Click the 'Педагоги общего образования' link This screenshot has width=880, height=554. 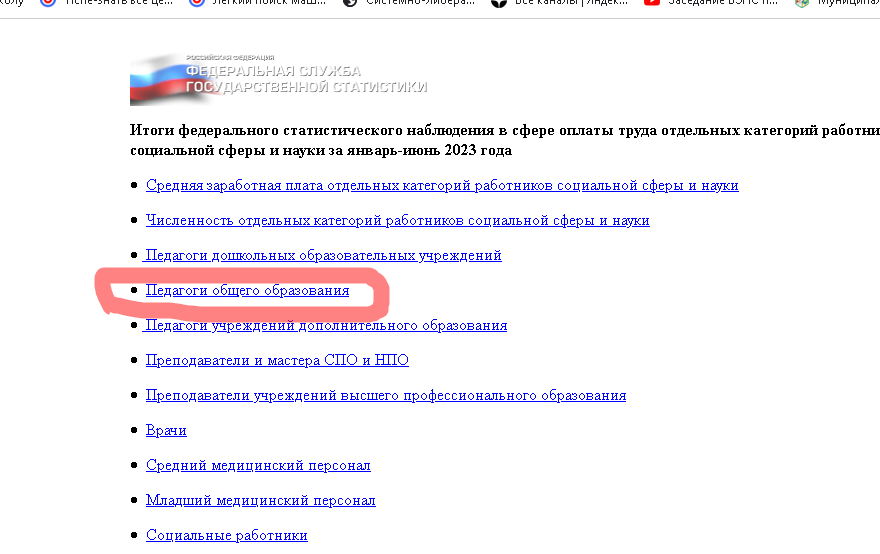(x=248, y=290)
